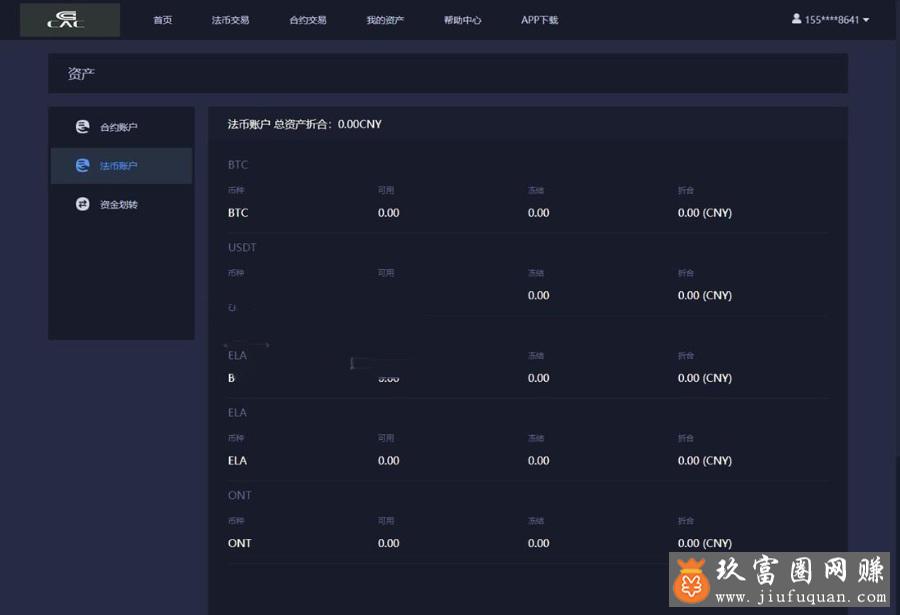This screenshot has width=900, height=615.
Task: Click the user profile icon
Action: coord(796,19)
